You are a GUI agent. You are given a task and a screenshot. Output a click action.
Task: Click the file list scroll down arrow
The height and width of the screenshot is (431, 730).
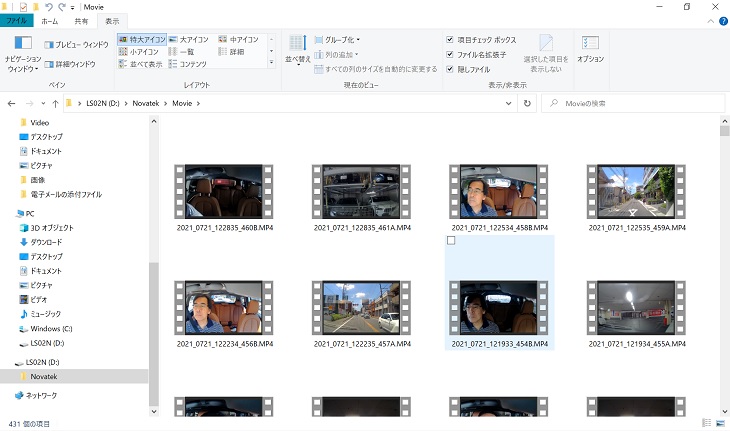coord(724,411)
